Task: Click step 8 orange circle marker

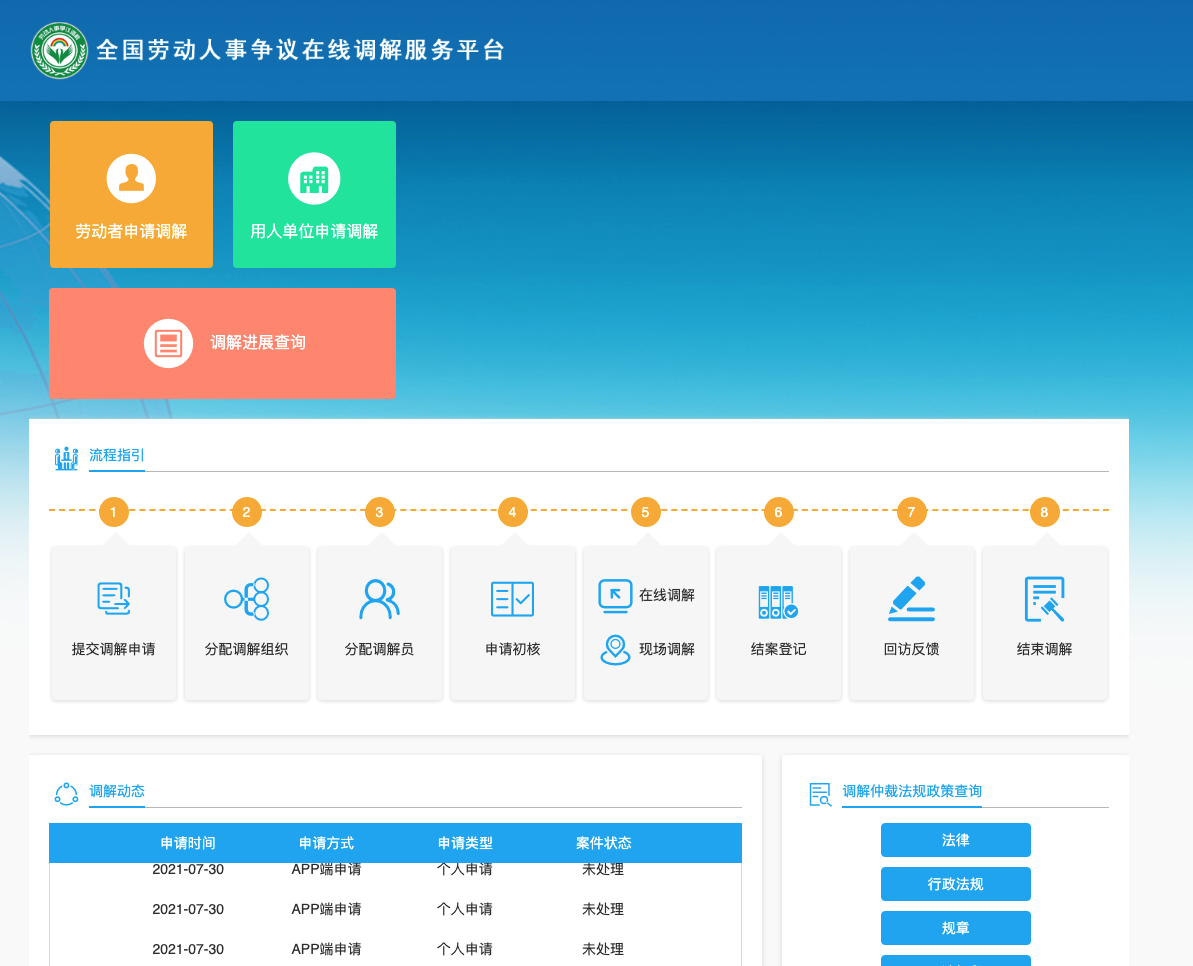Action: tap(1044, 512)
